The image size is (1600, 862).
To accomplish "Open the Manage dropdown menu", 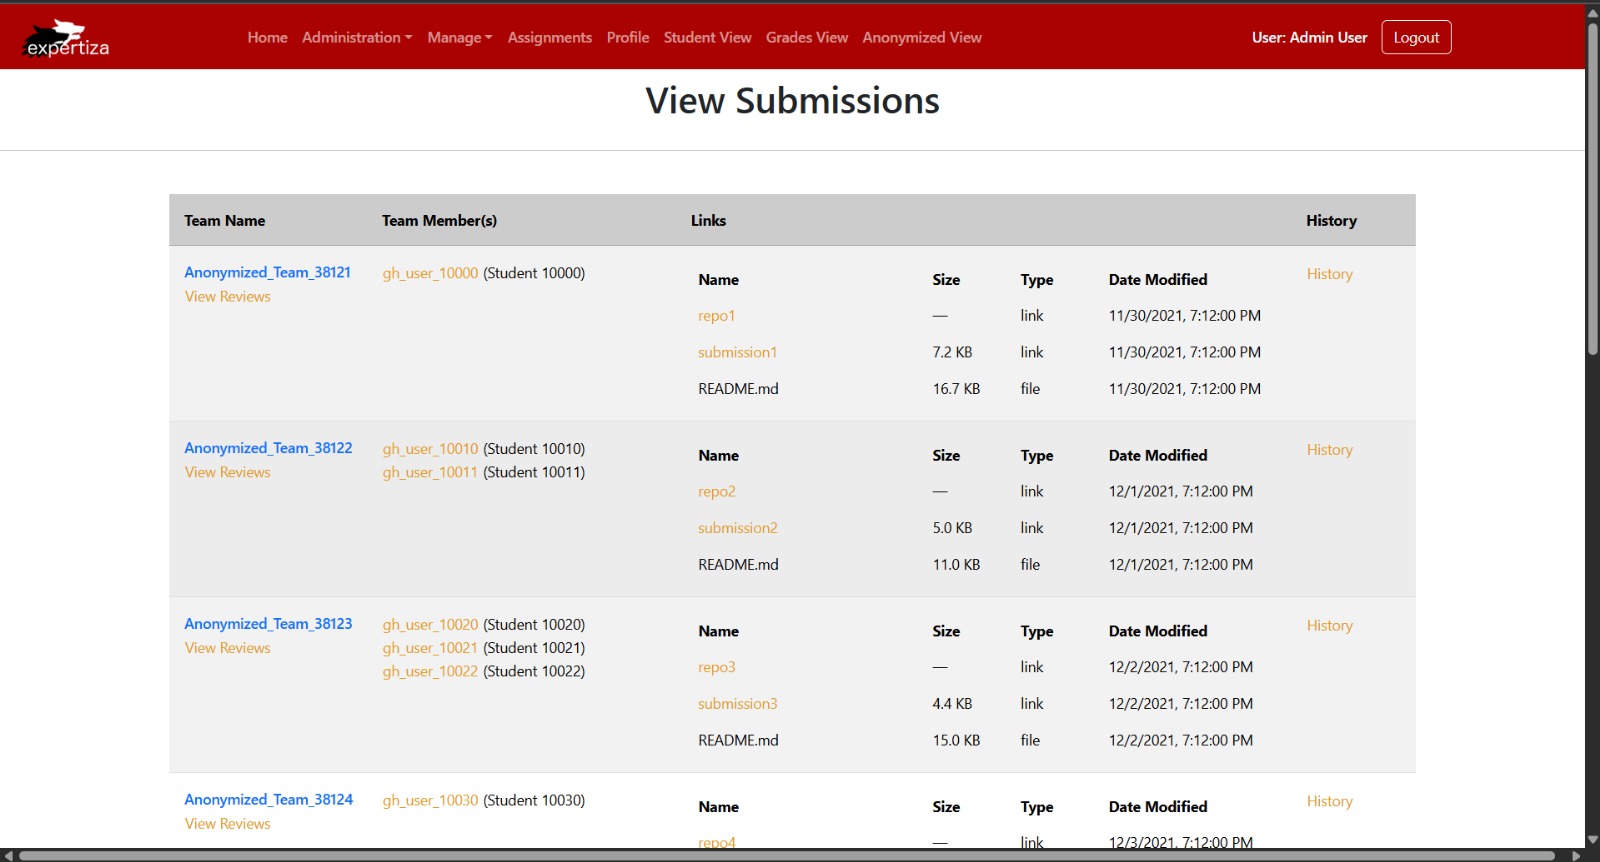I will (459, 38).
